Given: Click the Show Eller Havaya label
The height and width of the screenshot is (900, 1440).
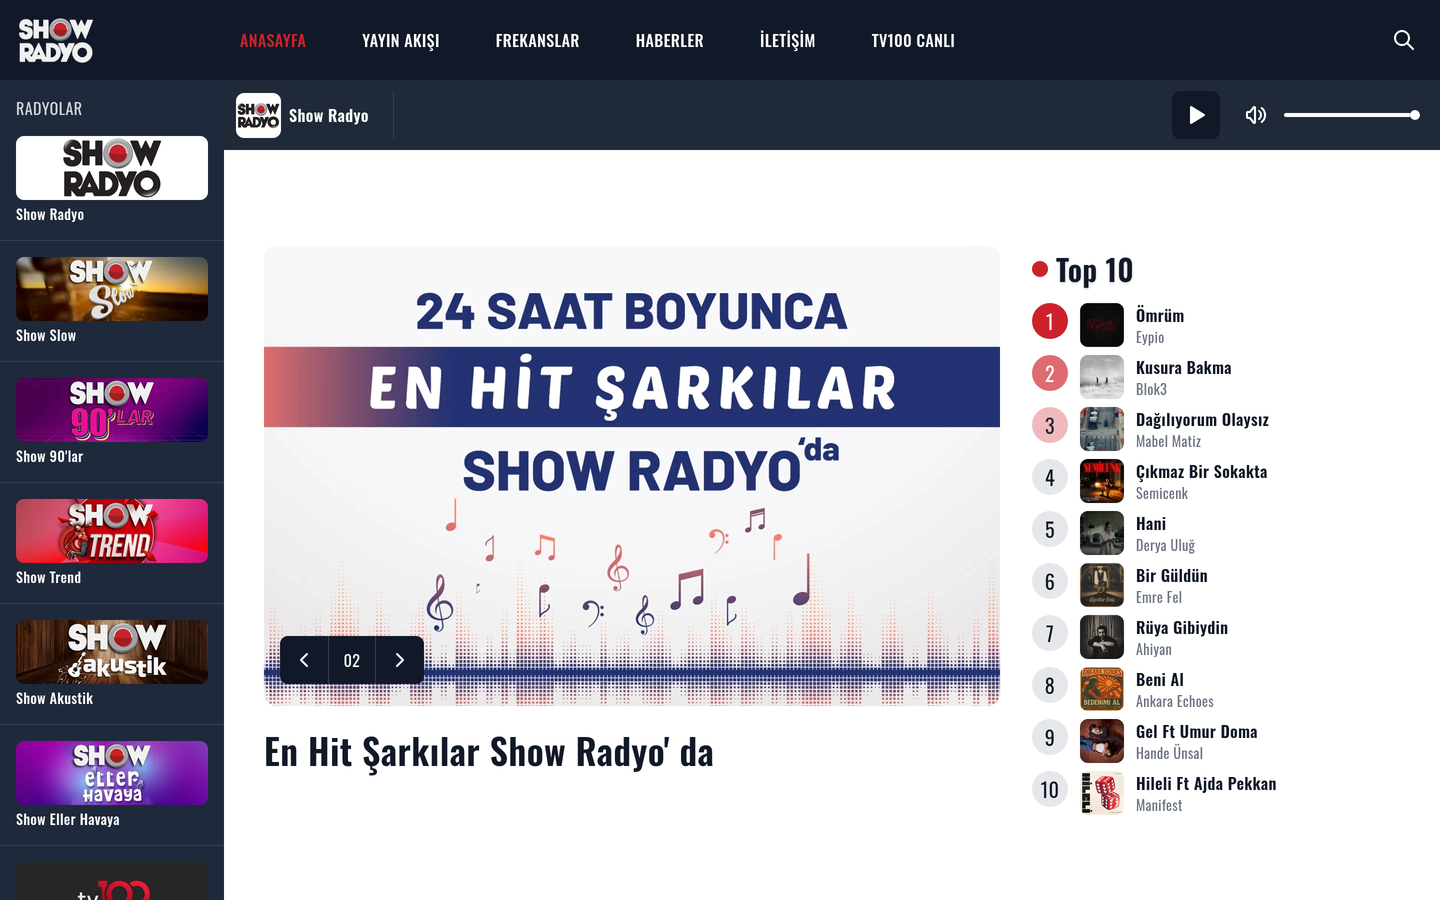Looking at the screenshot, I should tap(68, 819).
